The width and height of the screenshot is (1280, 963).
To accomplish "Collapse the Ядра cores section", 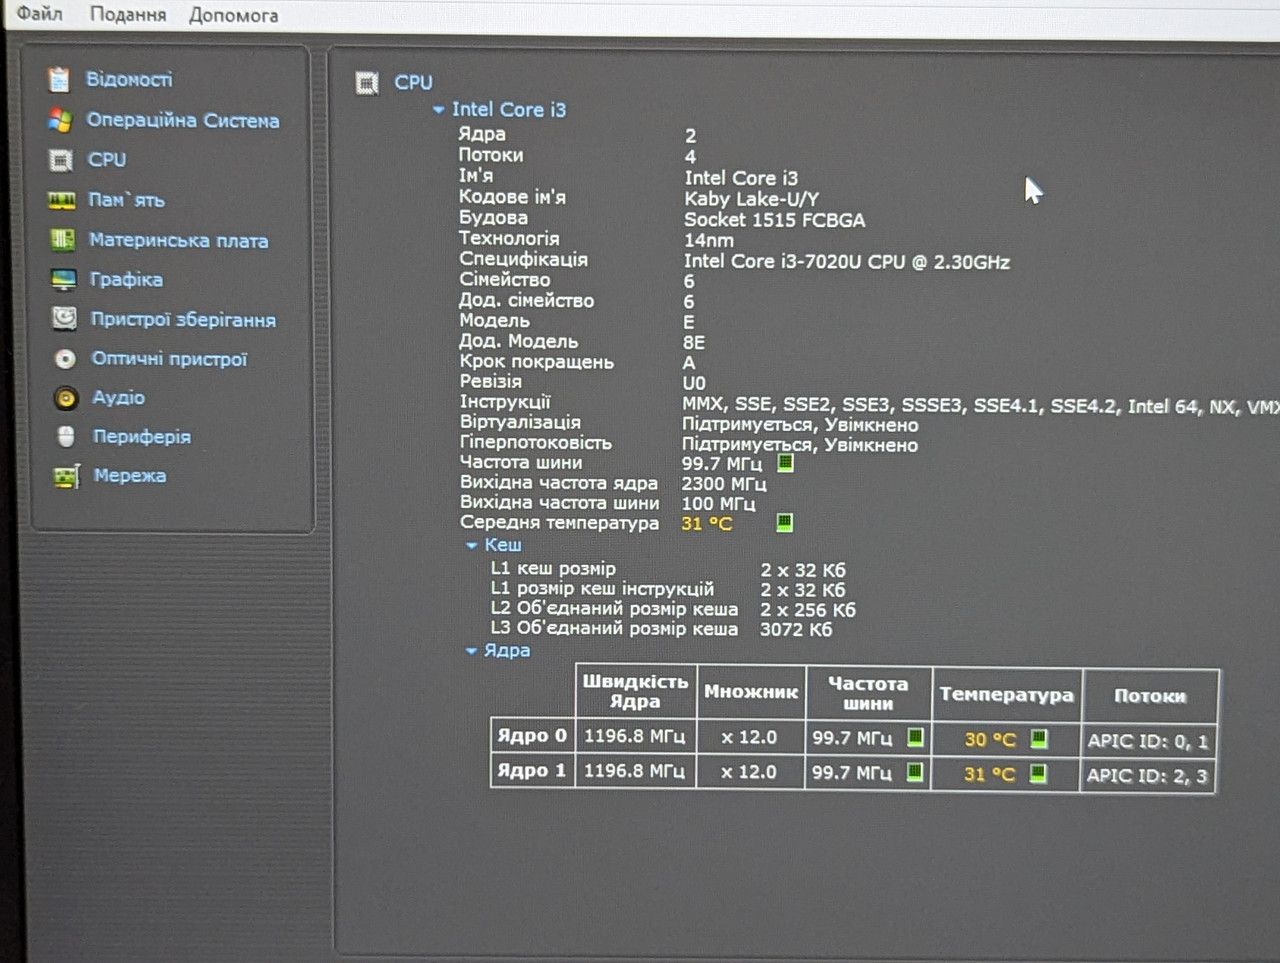I will click(x=471, y=651).
